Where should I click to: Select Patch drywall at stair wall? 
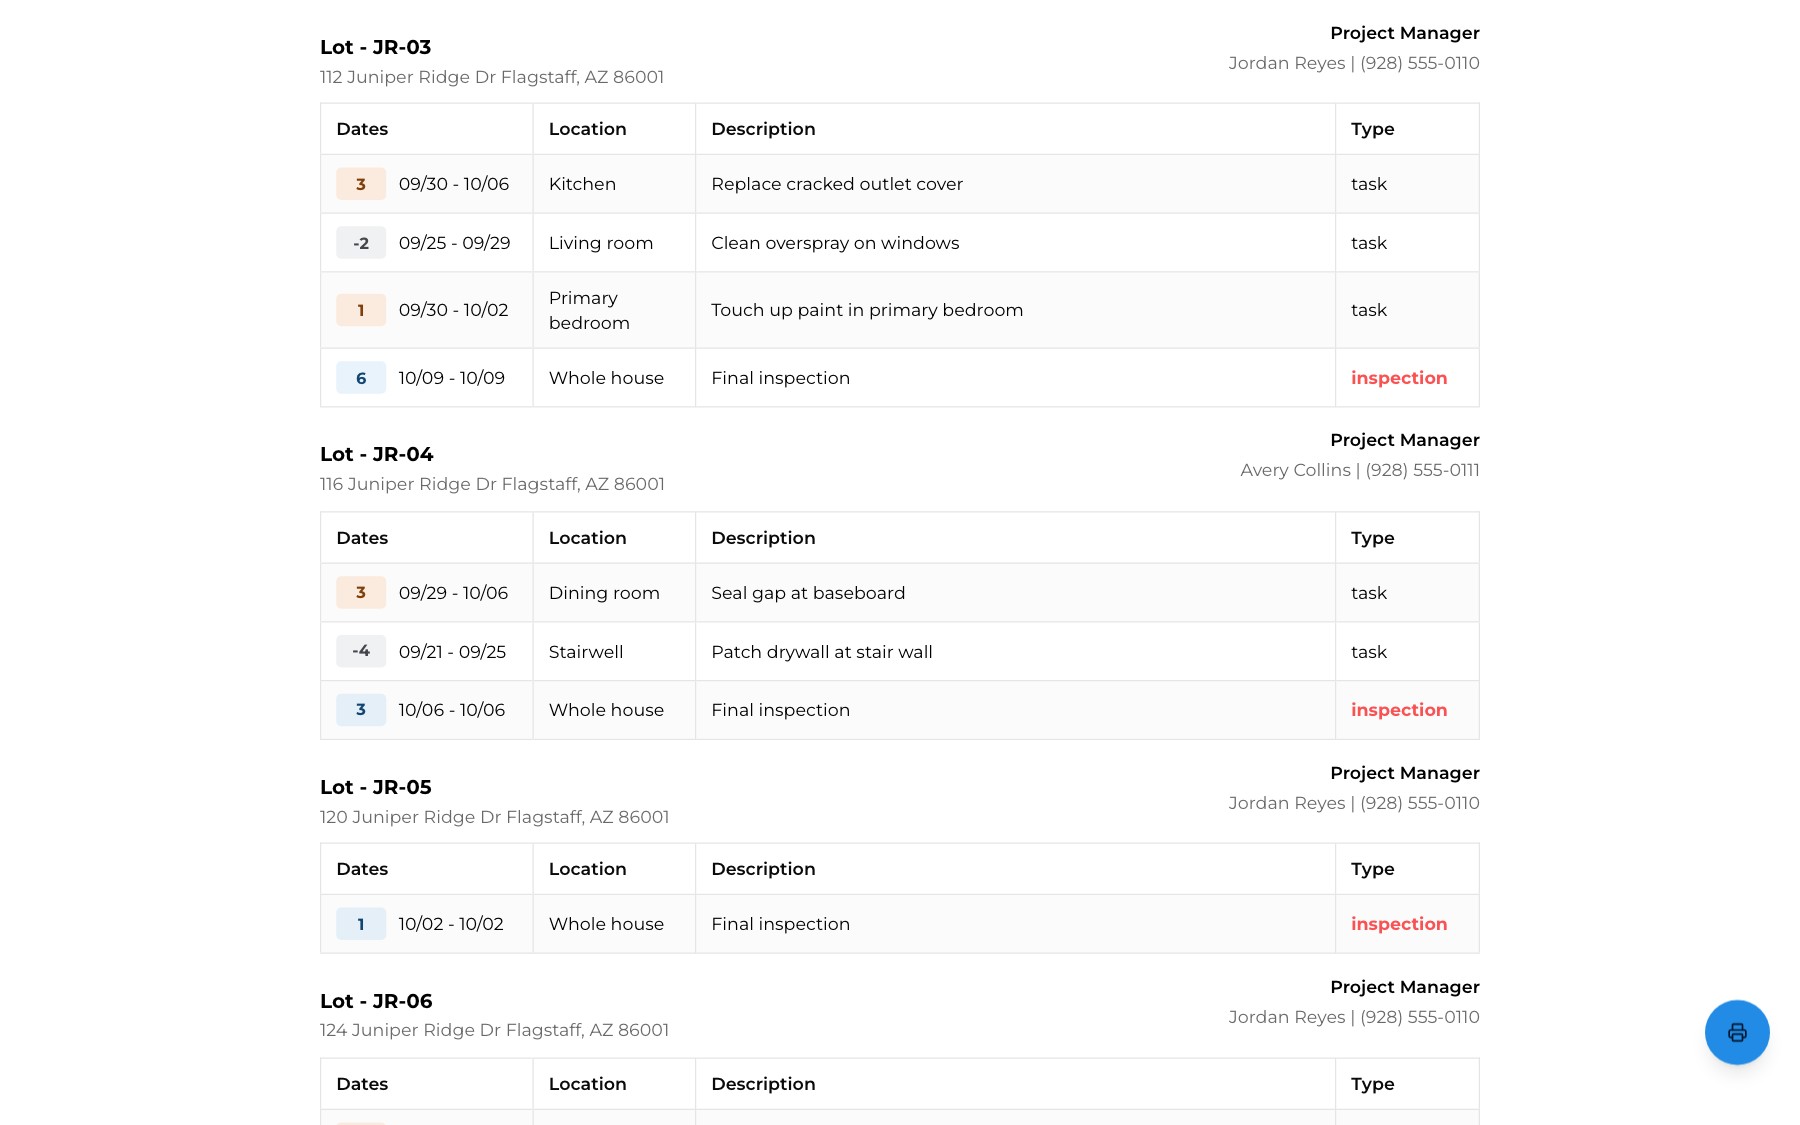[x=822, y=652]
